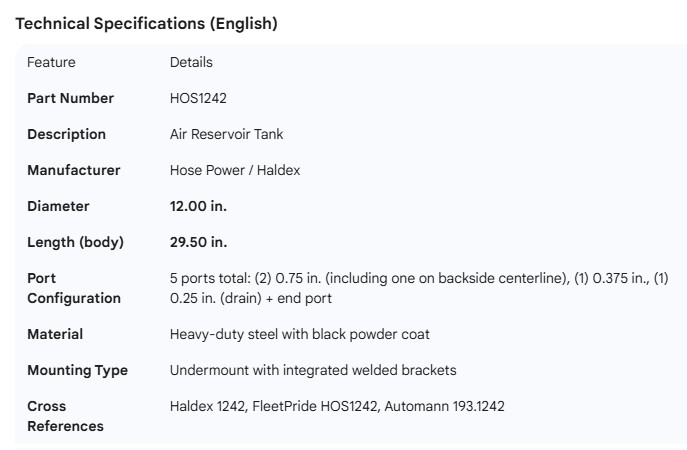Click the Feature column header

point(51,62)
